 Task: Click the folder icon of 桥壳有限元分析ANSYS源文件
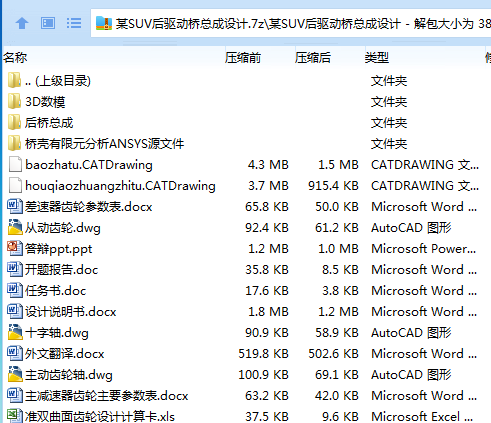click(x=15, y=144)
